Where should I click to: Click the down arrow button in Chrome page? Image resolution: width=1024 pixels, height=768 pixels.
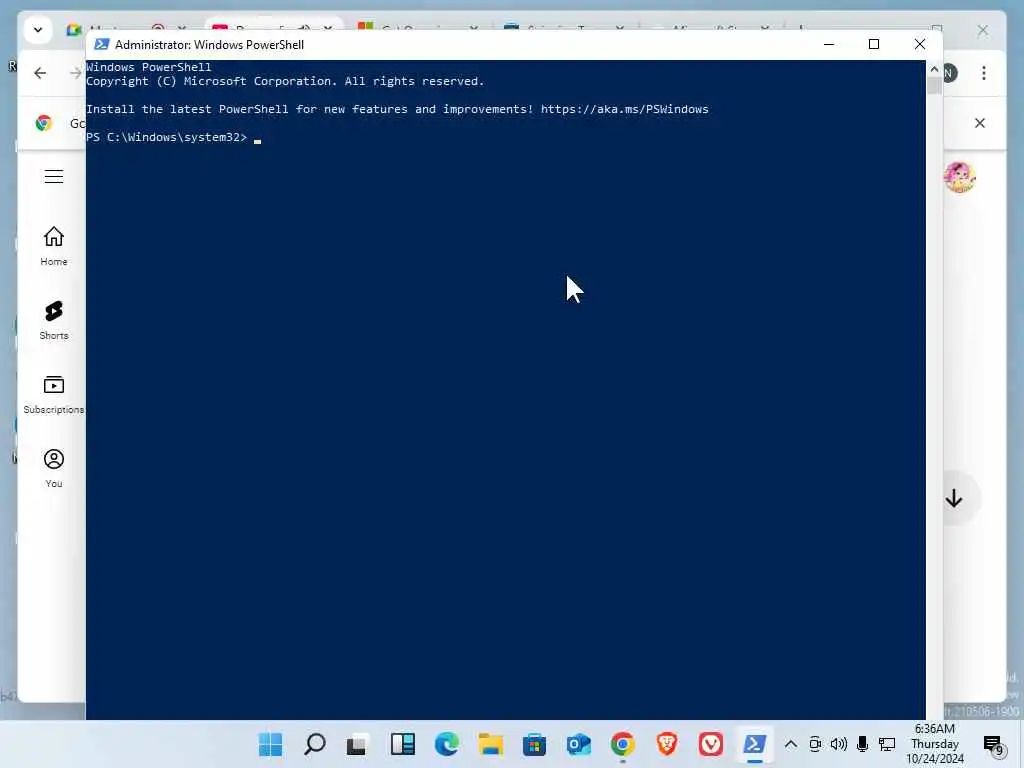(954, 498)
